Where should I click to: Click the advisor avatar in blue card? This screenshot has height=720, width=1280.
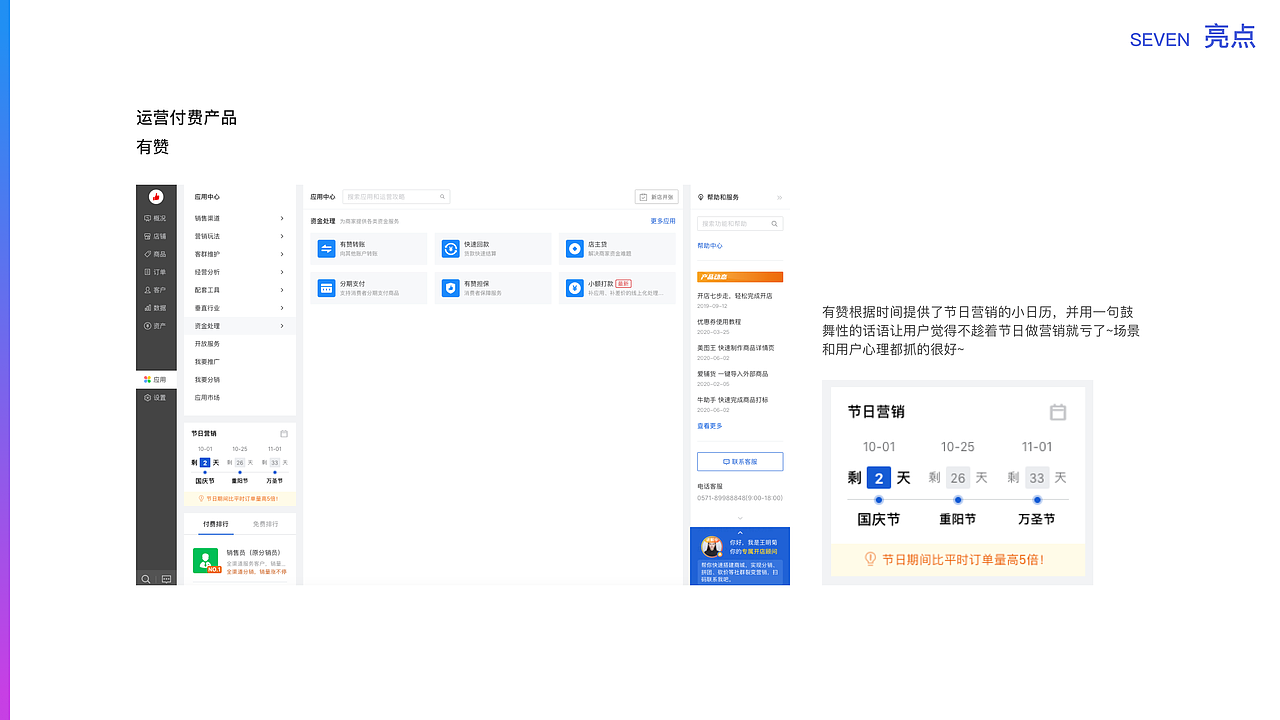point(712,547)
